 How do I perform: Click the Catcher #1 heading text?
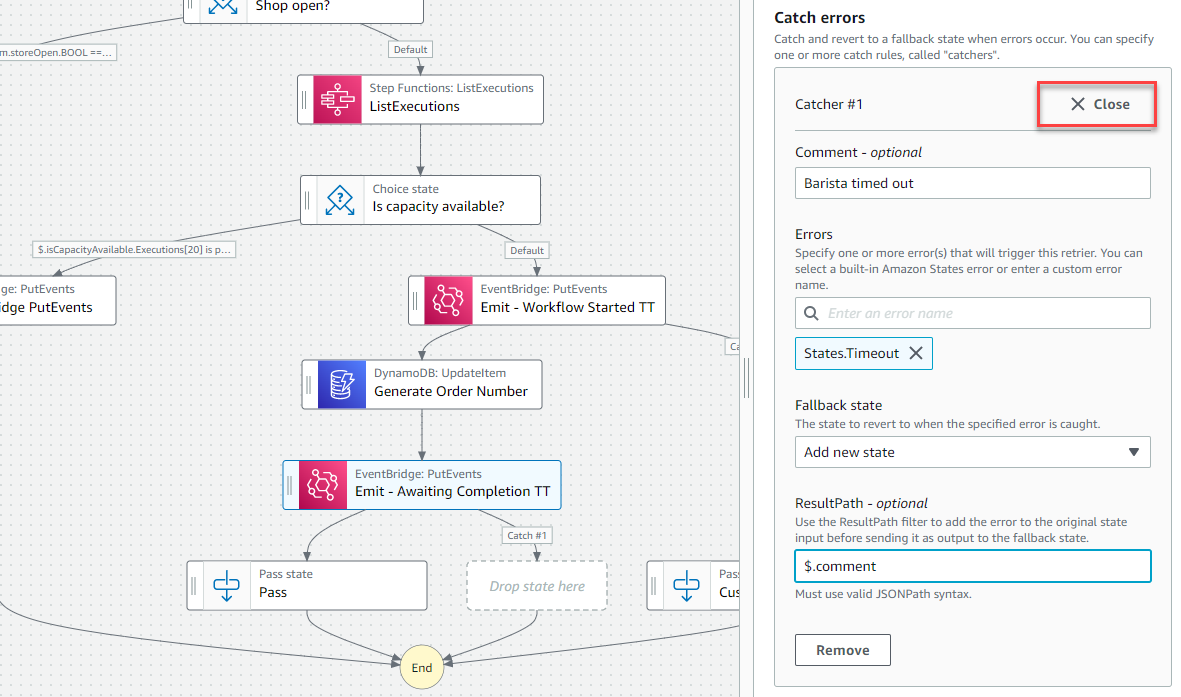tap(829, 104)
